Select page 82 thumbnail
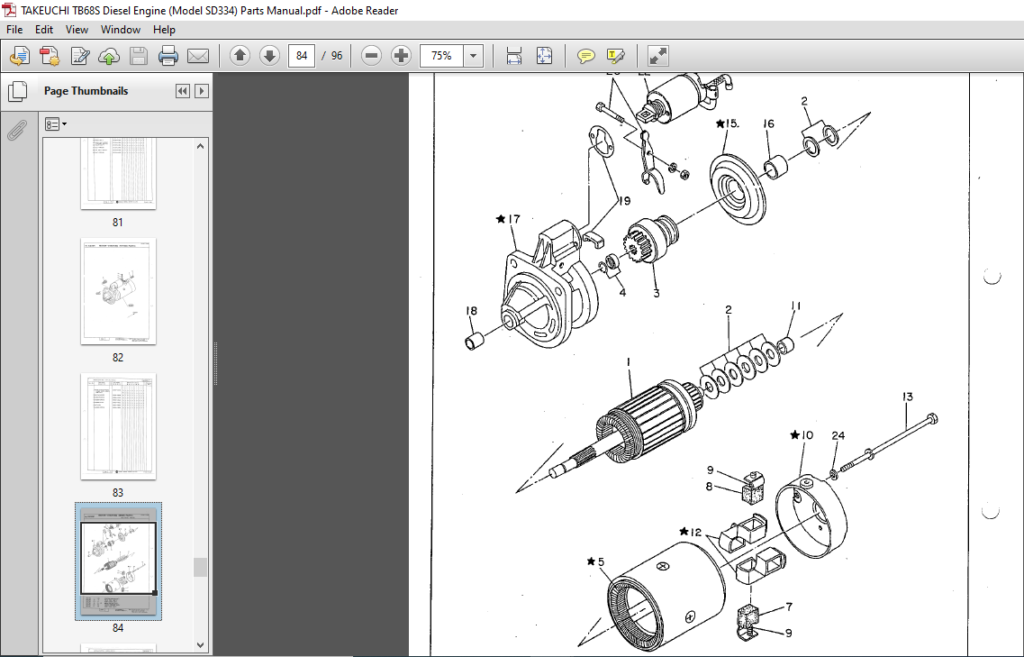The width and height of the screenshot is (1024, 657). click(x=118, y=291)
